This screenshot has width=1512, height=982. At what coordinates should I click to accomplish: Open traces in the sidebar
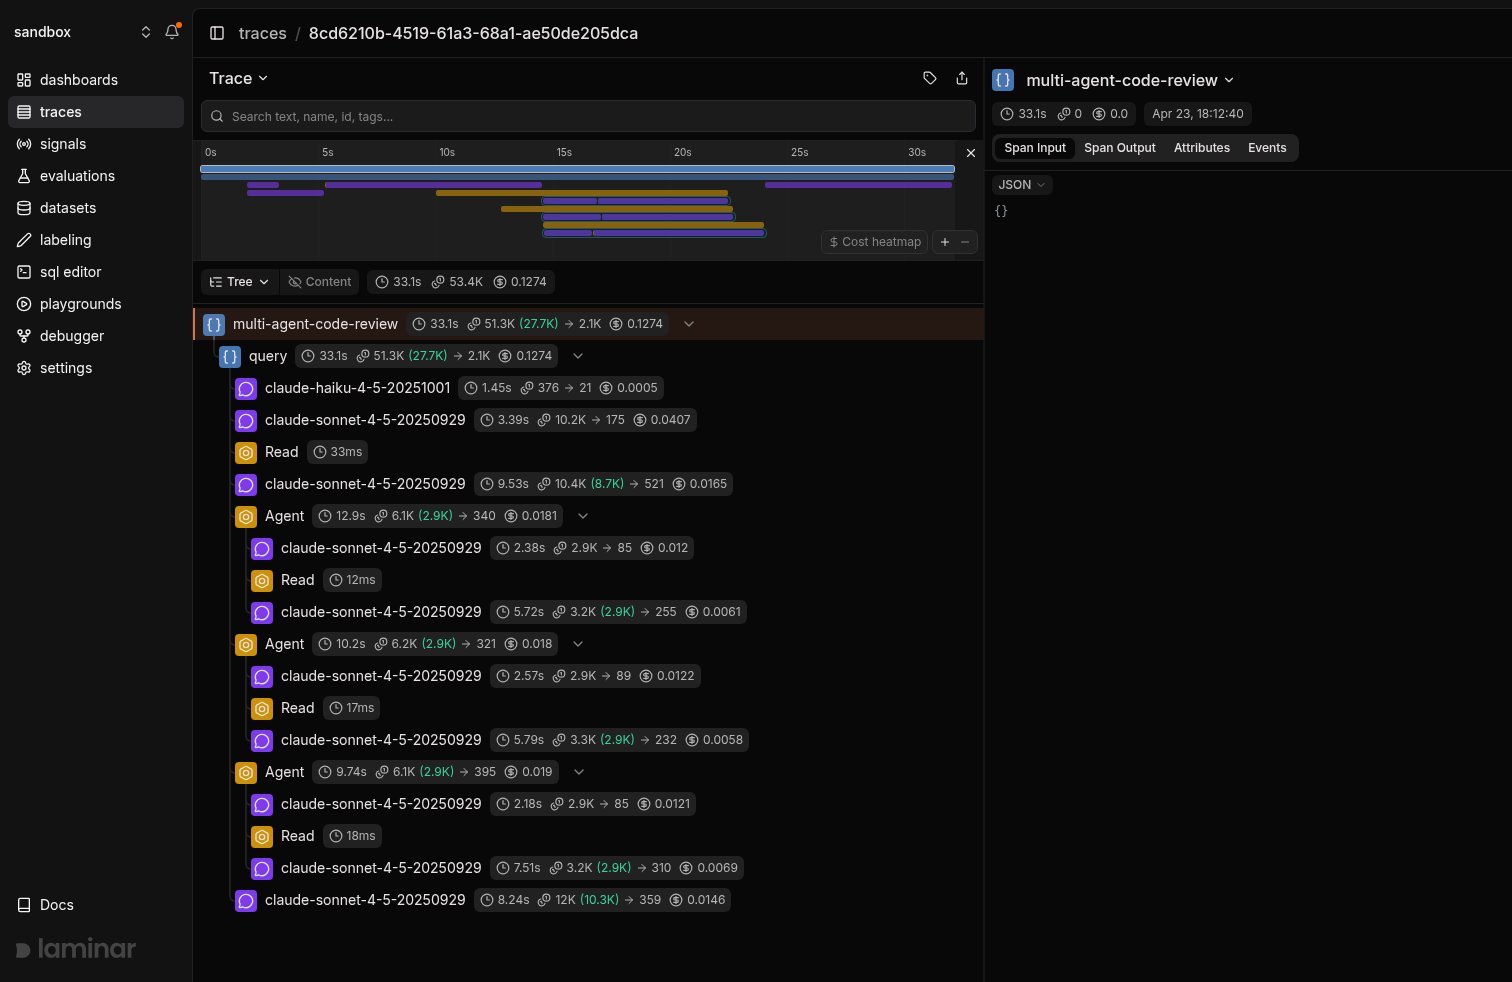[96, 112]
